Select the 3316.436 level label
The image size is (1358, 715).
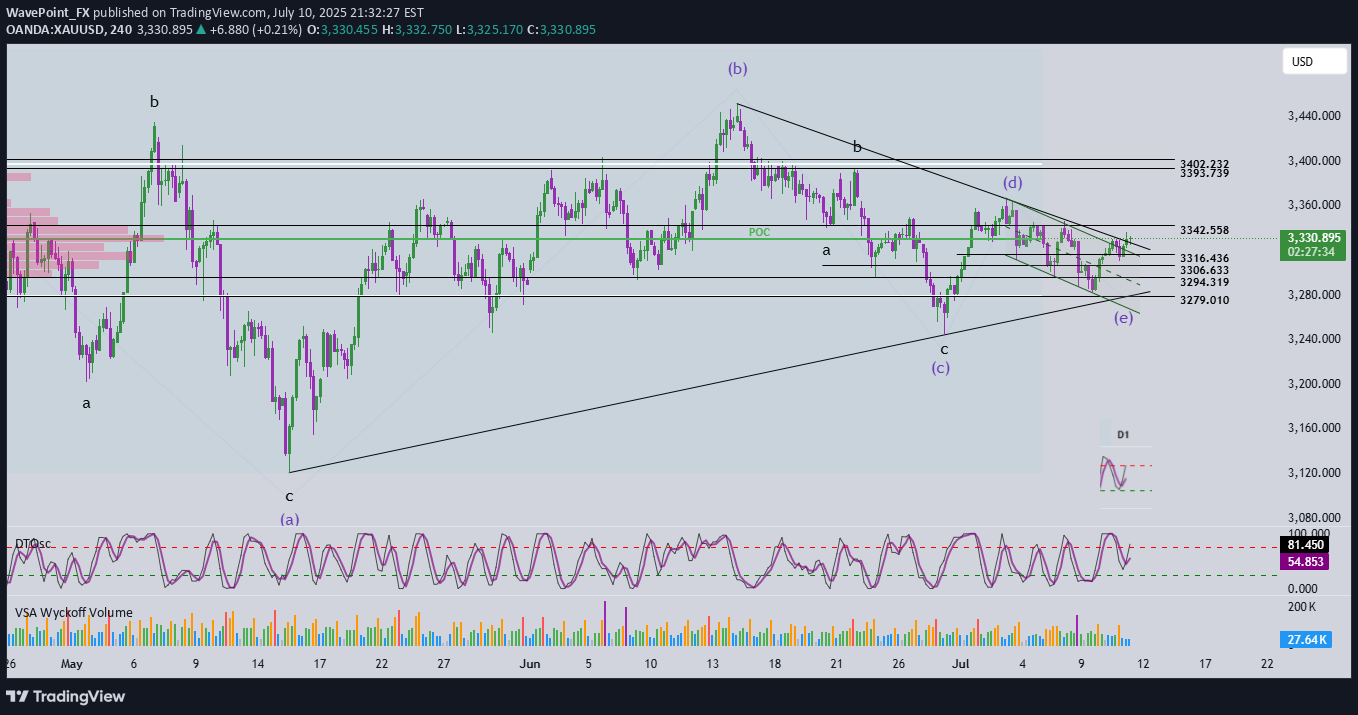[1205, 258]
